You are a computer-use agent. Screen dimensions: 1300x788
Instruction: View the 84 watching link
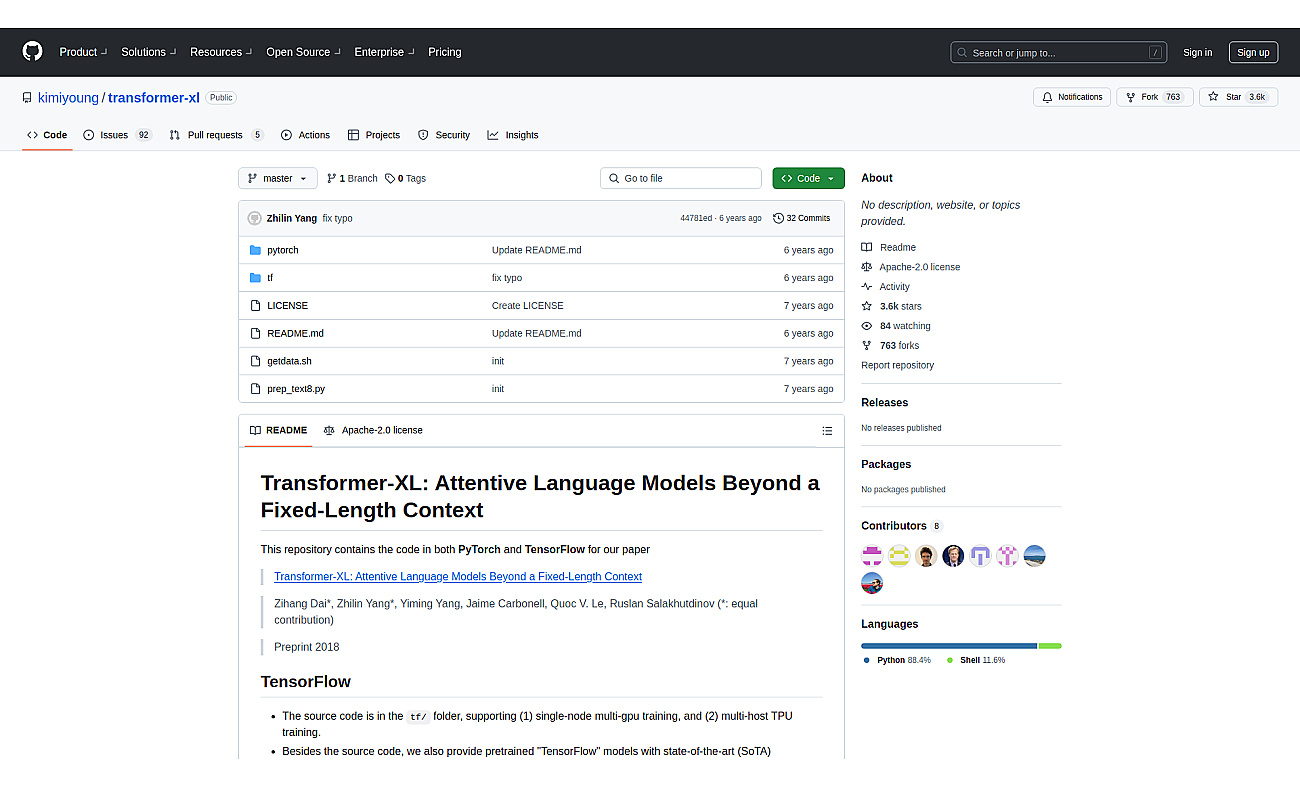[895, 326]
